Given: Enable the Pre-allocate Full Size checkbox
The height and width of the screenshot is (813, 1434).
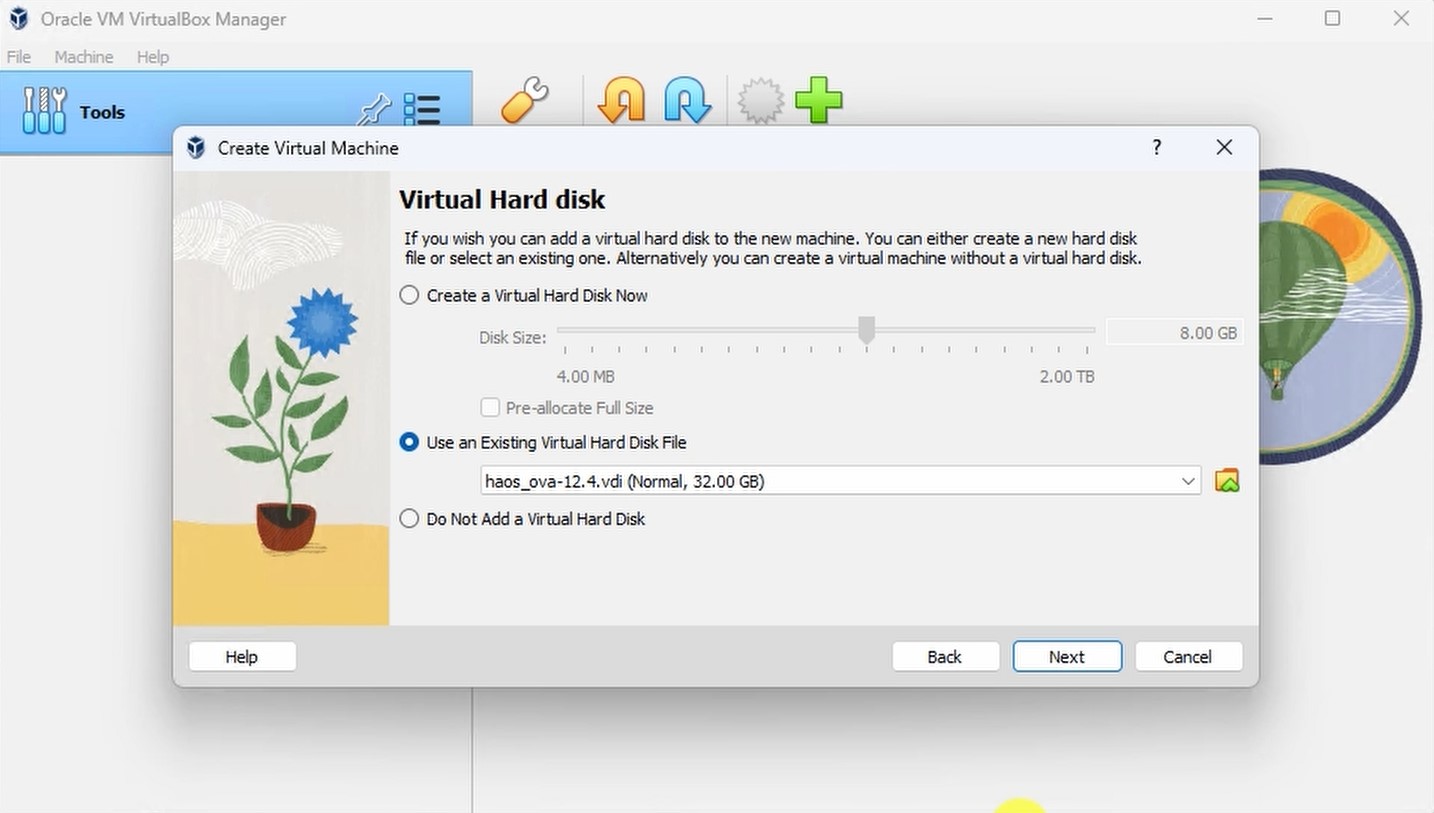Looking at the screenshot, I should click(x=490, y=407).
